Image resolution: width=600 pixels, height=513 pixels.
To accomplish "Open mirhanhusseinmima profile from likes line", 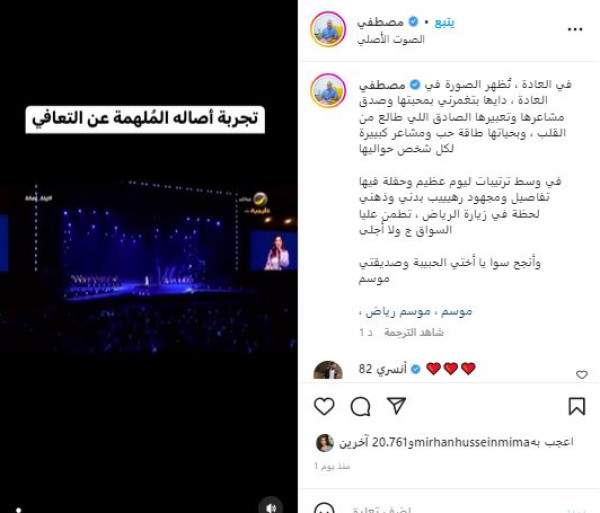I will point(469,442).
